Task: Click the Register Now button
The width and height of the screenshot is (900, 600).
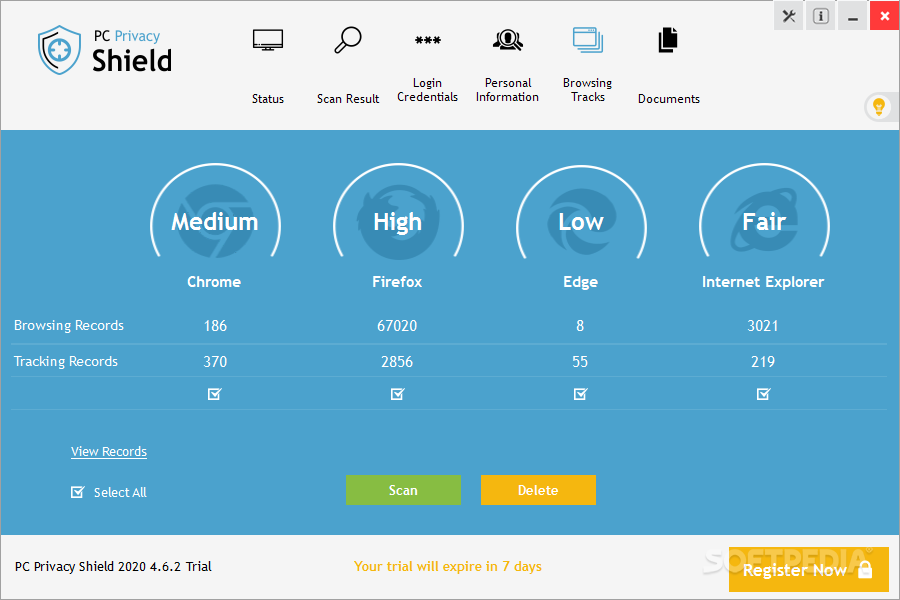Action: (808, 570)
